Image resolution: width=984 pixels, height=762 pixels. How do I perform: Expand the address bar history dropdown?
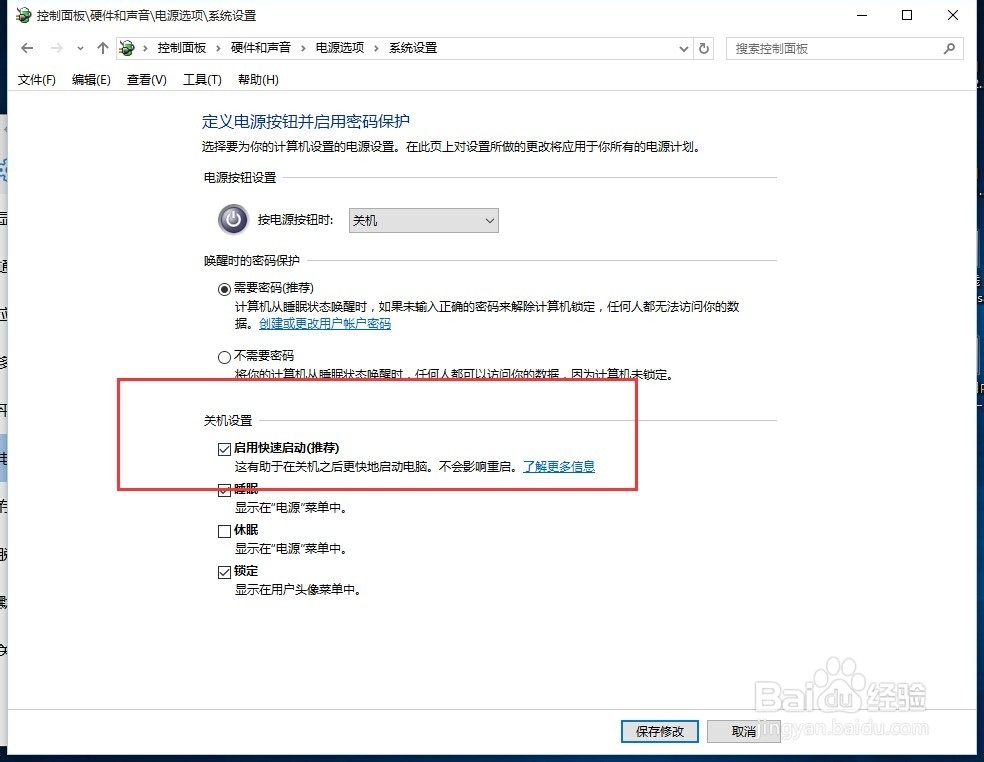(683, 47)
